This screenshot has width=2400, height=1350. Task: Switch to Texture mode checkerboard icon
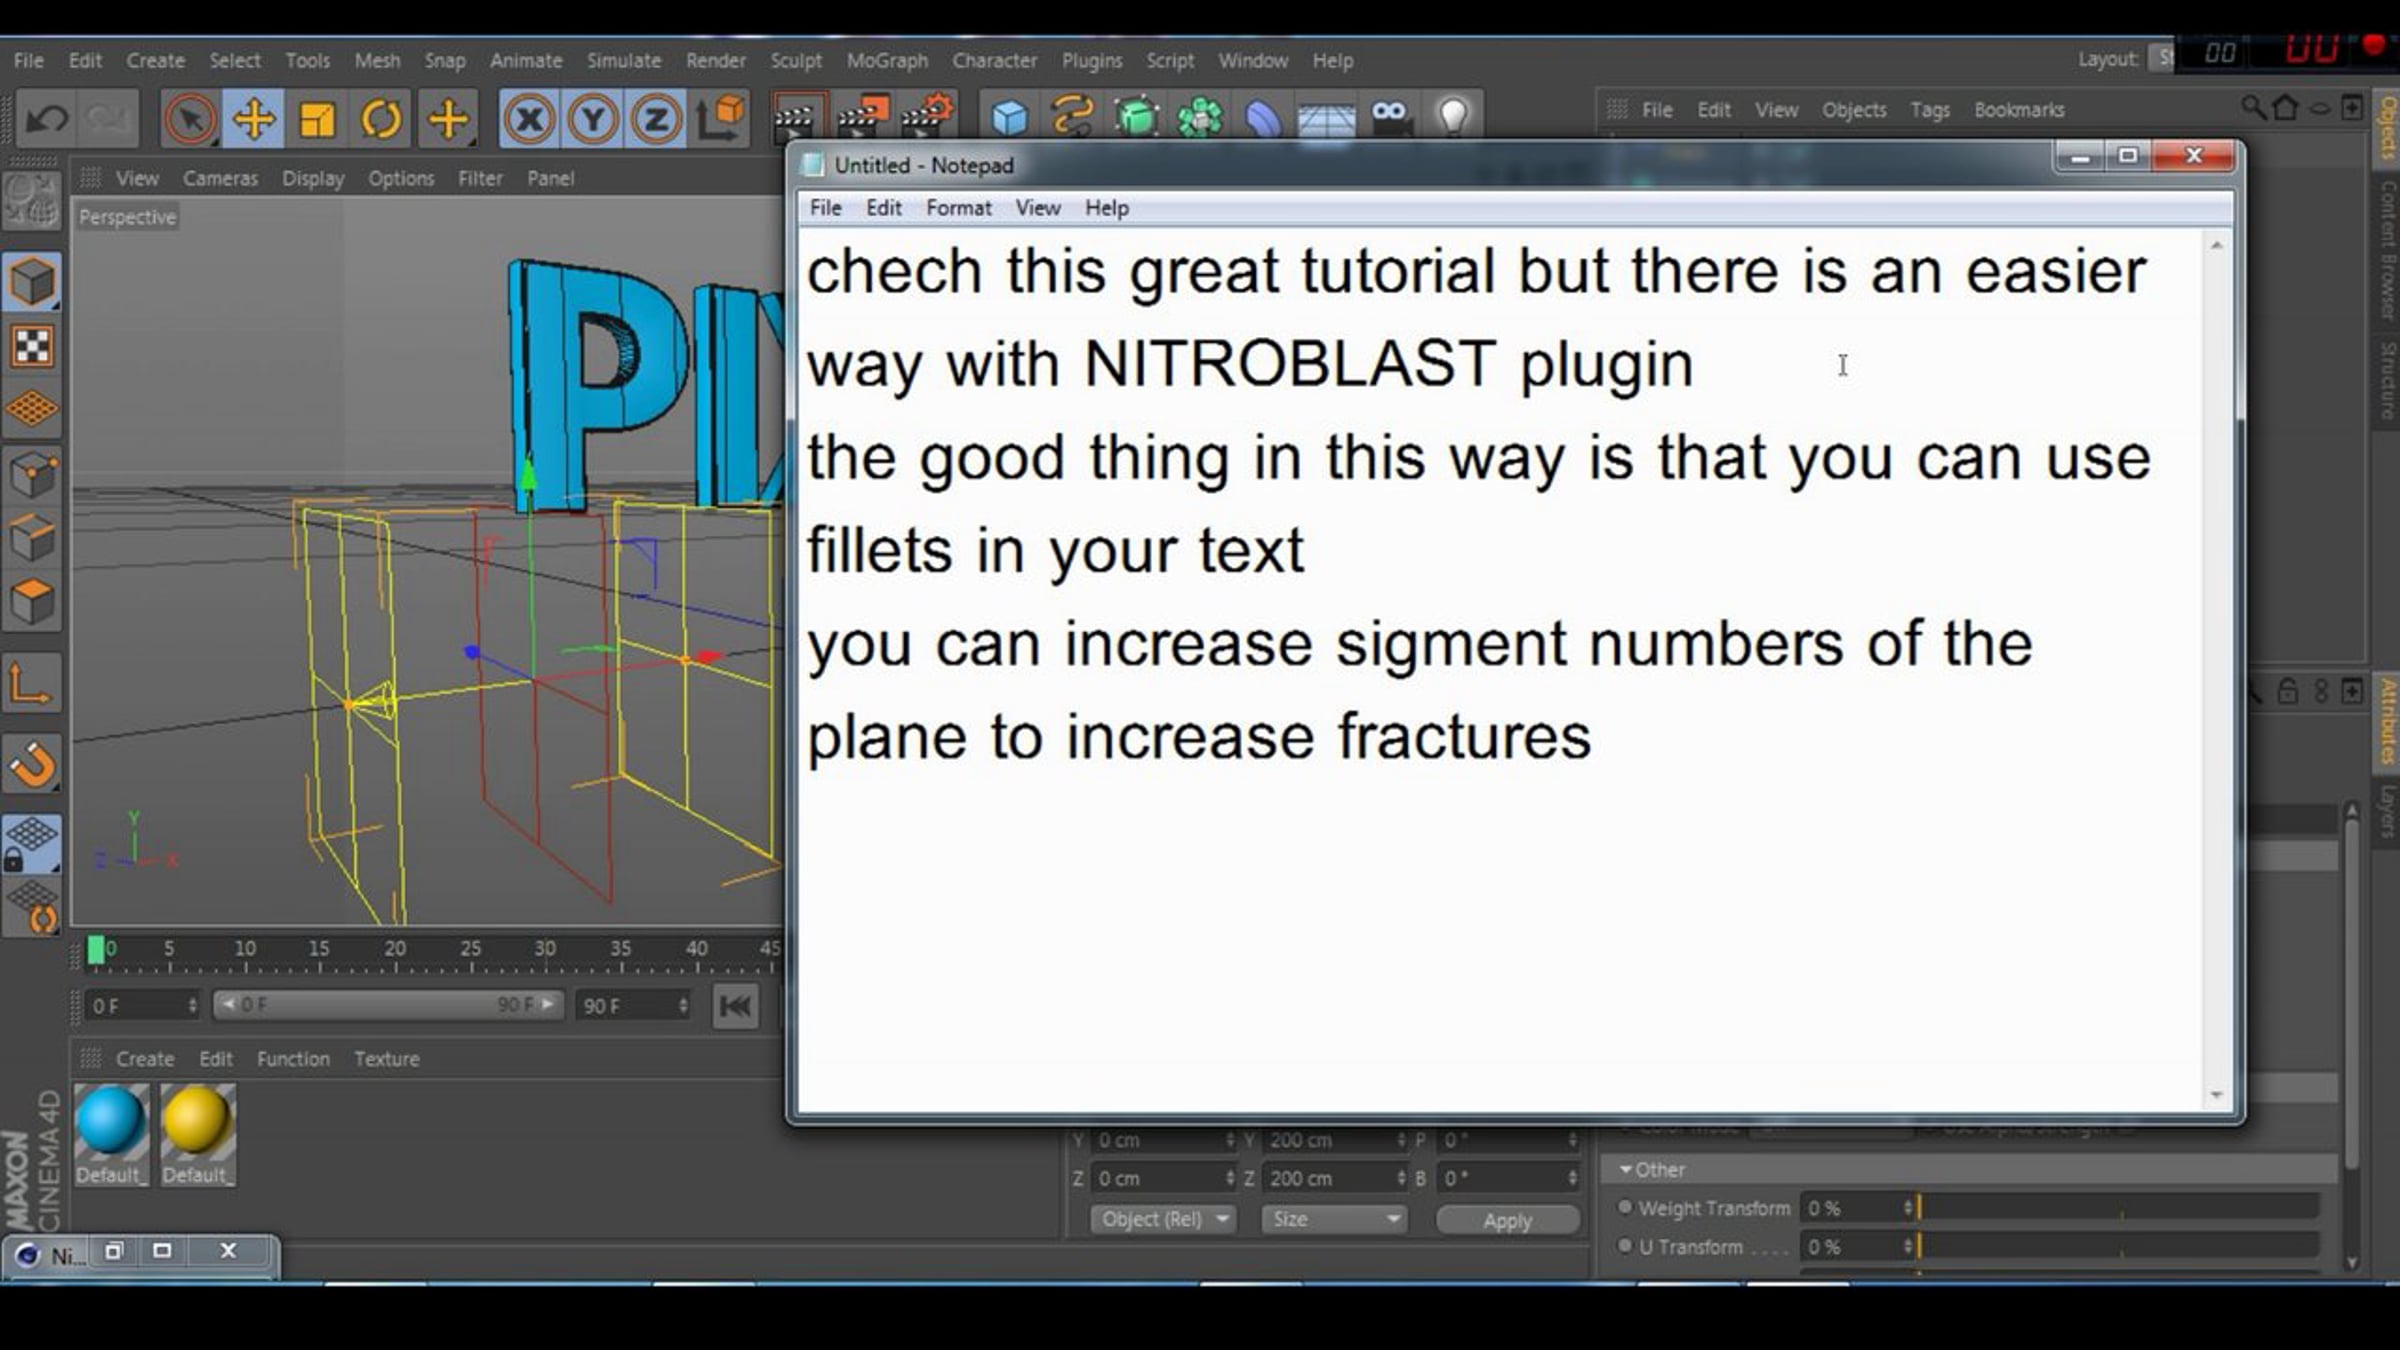pos(32,346)
